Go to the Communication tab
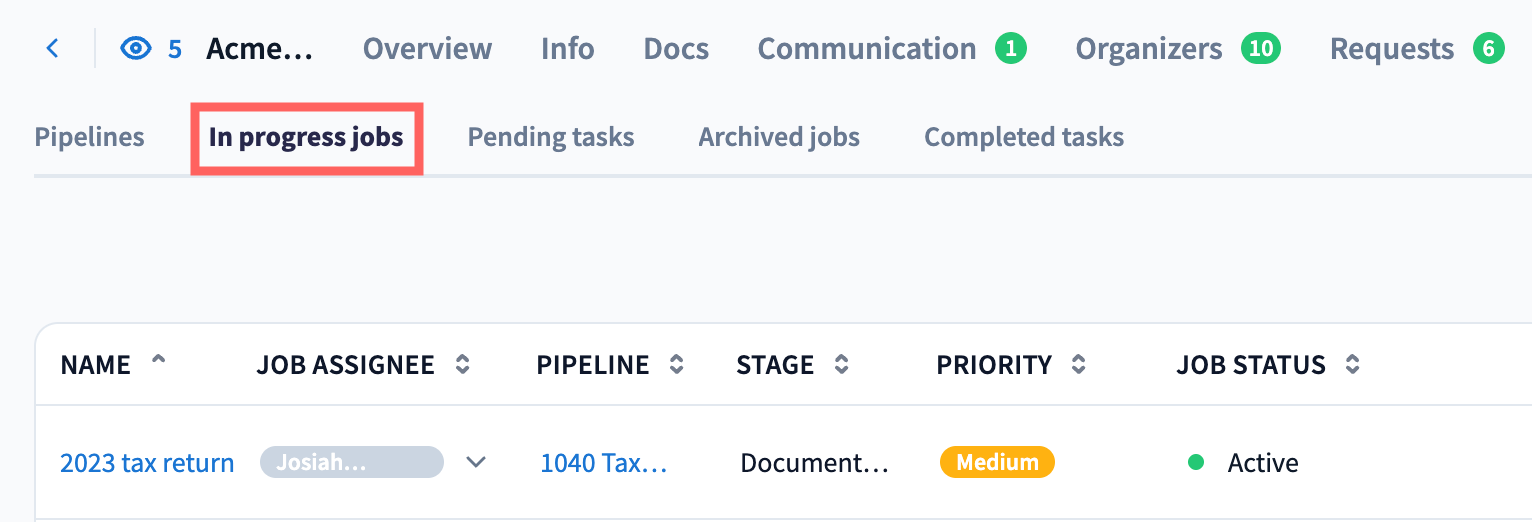Screen dimensions: 1532x522 [x=866, y=48]
